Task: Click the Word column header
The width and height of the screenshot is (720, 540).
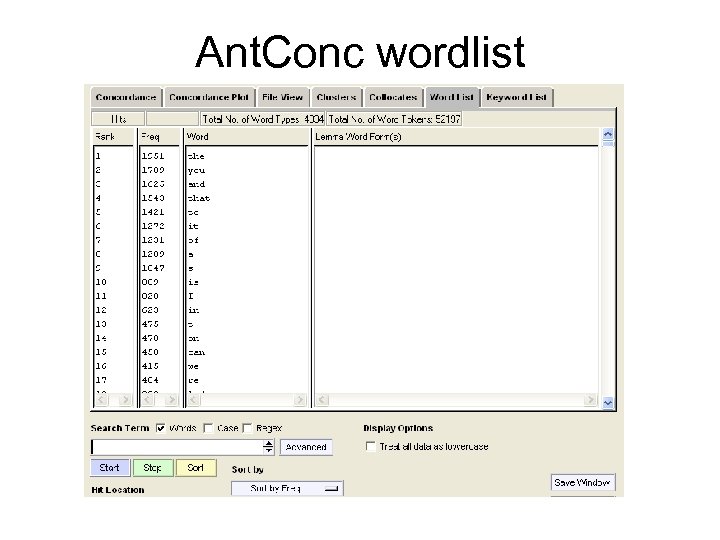Action: 247,137
